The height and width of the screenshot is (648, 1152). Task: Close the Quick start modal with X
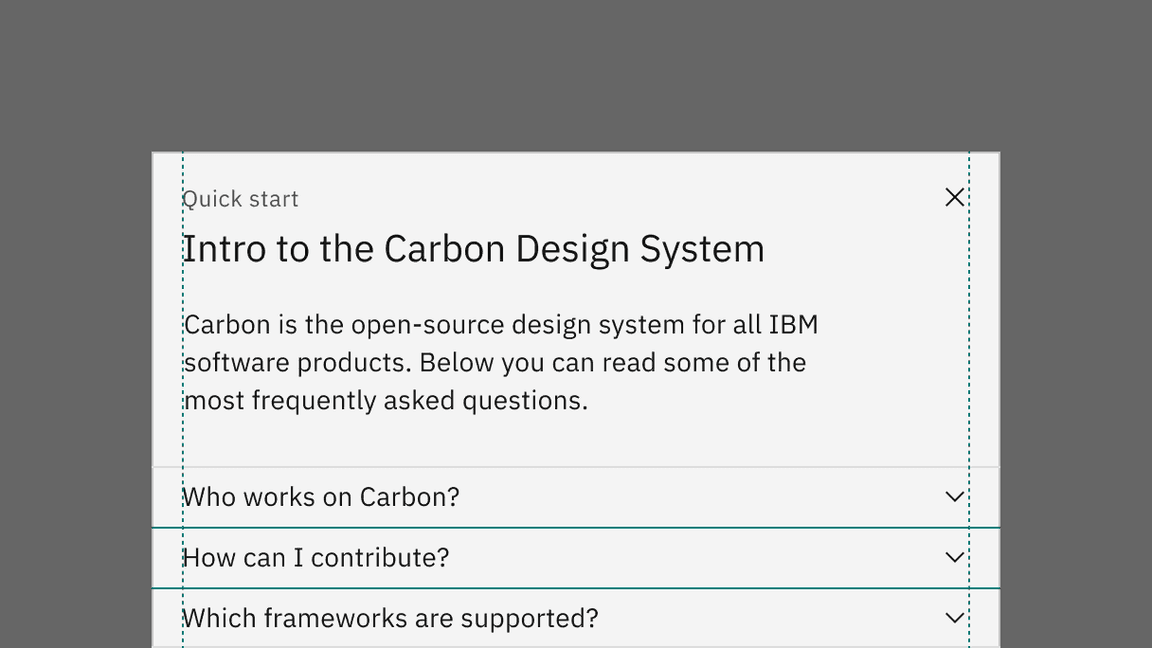tap(955, 198)
